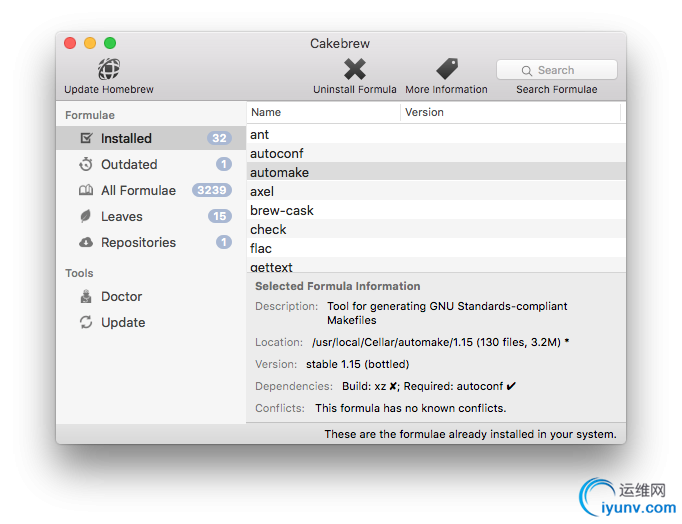Click the 32 badge next to Installed
Image resolution: width=682 pixels, height=524 pixels.
tap(219, 138)
